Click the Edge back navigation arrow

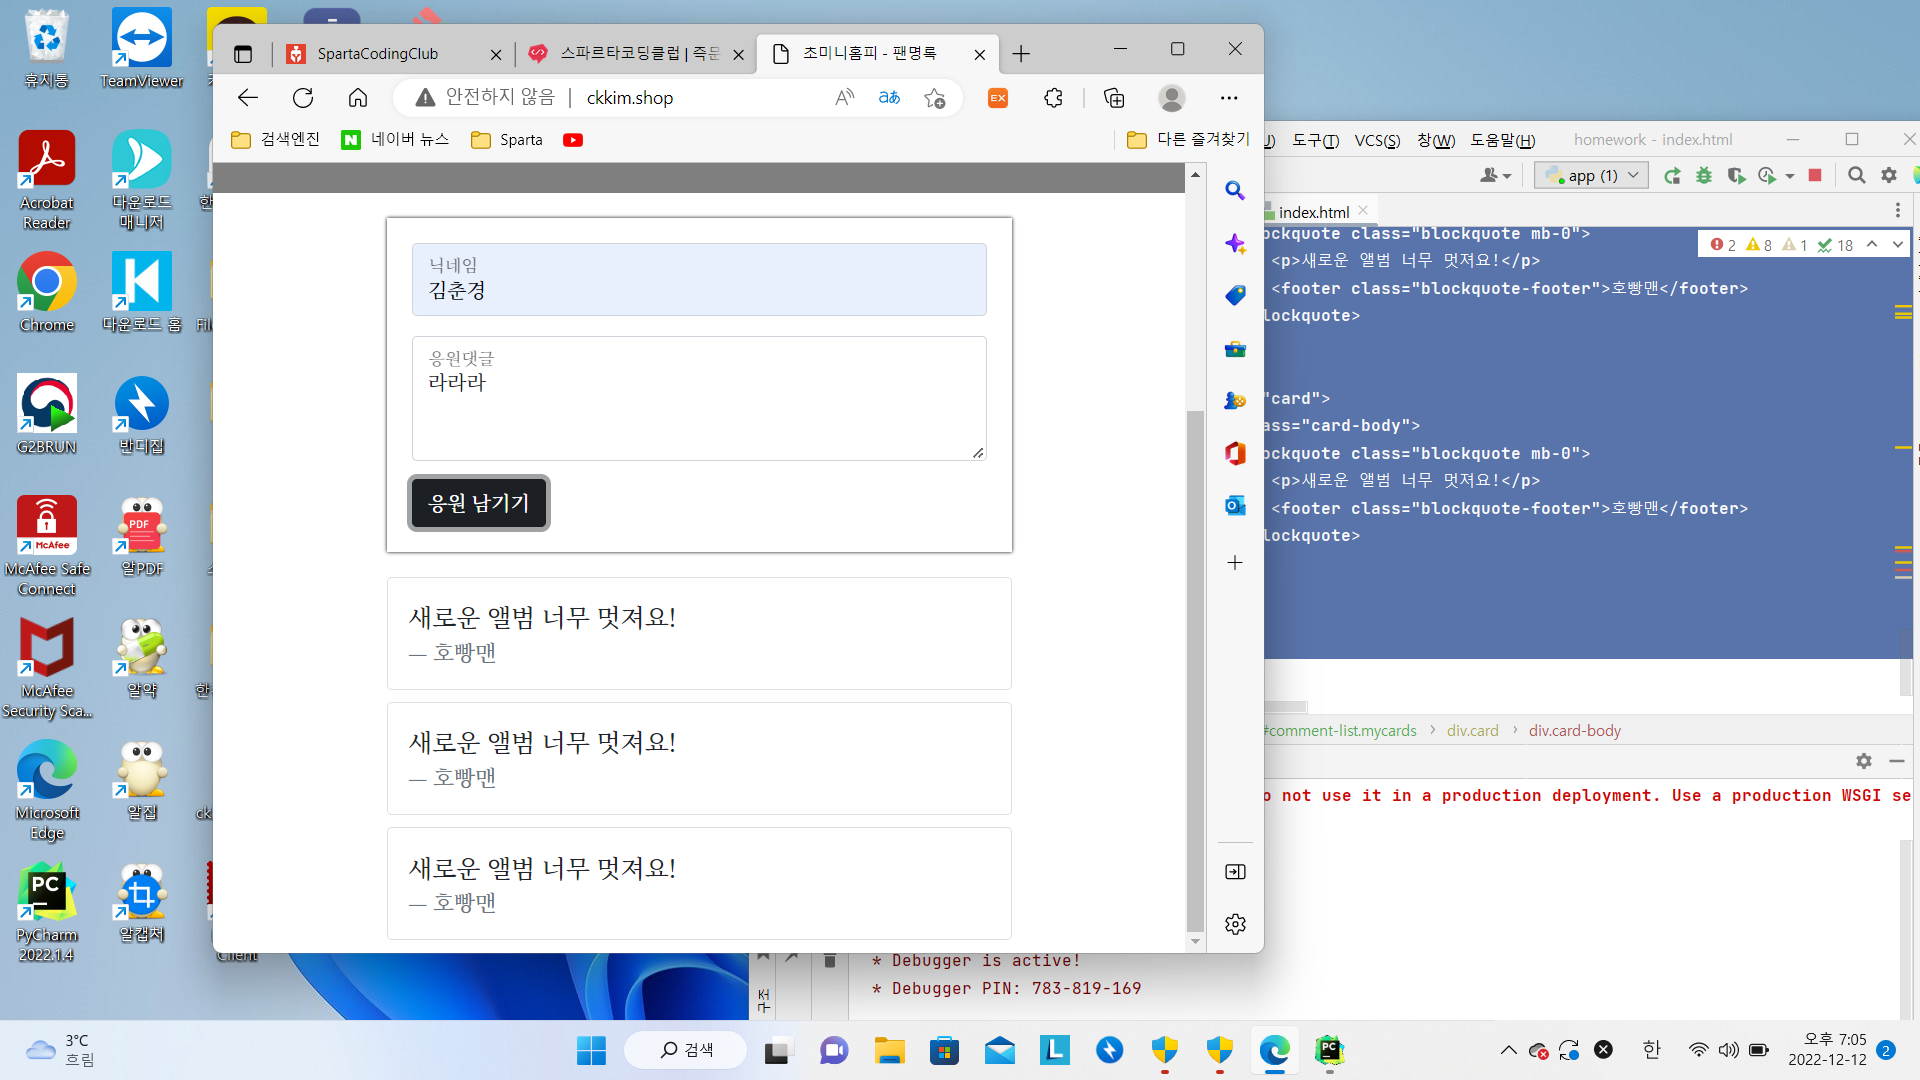tap(247, 97)
